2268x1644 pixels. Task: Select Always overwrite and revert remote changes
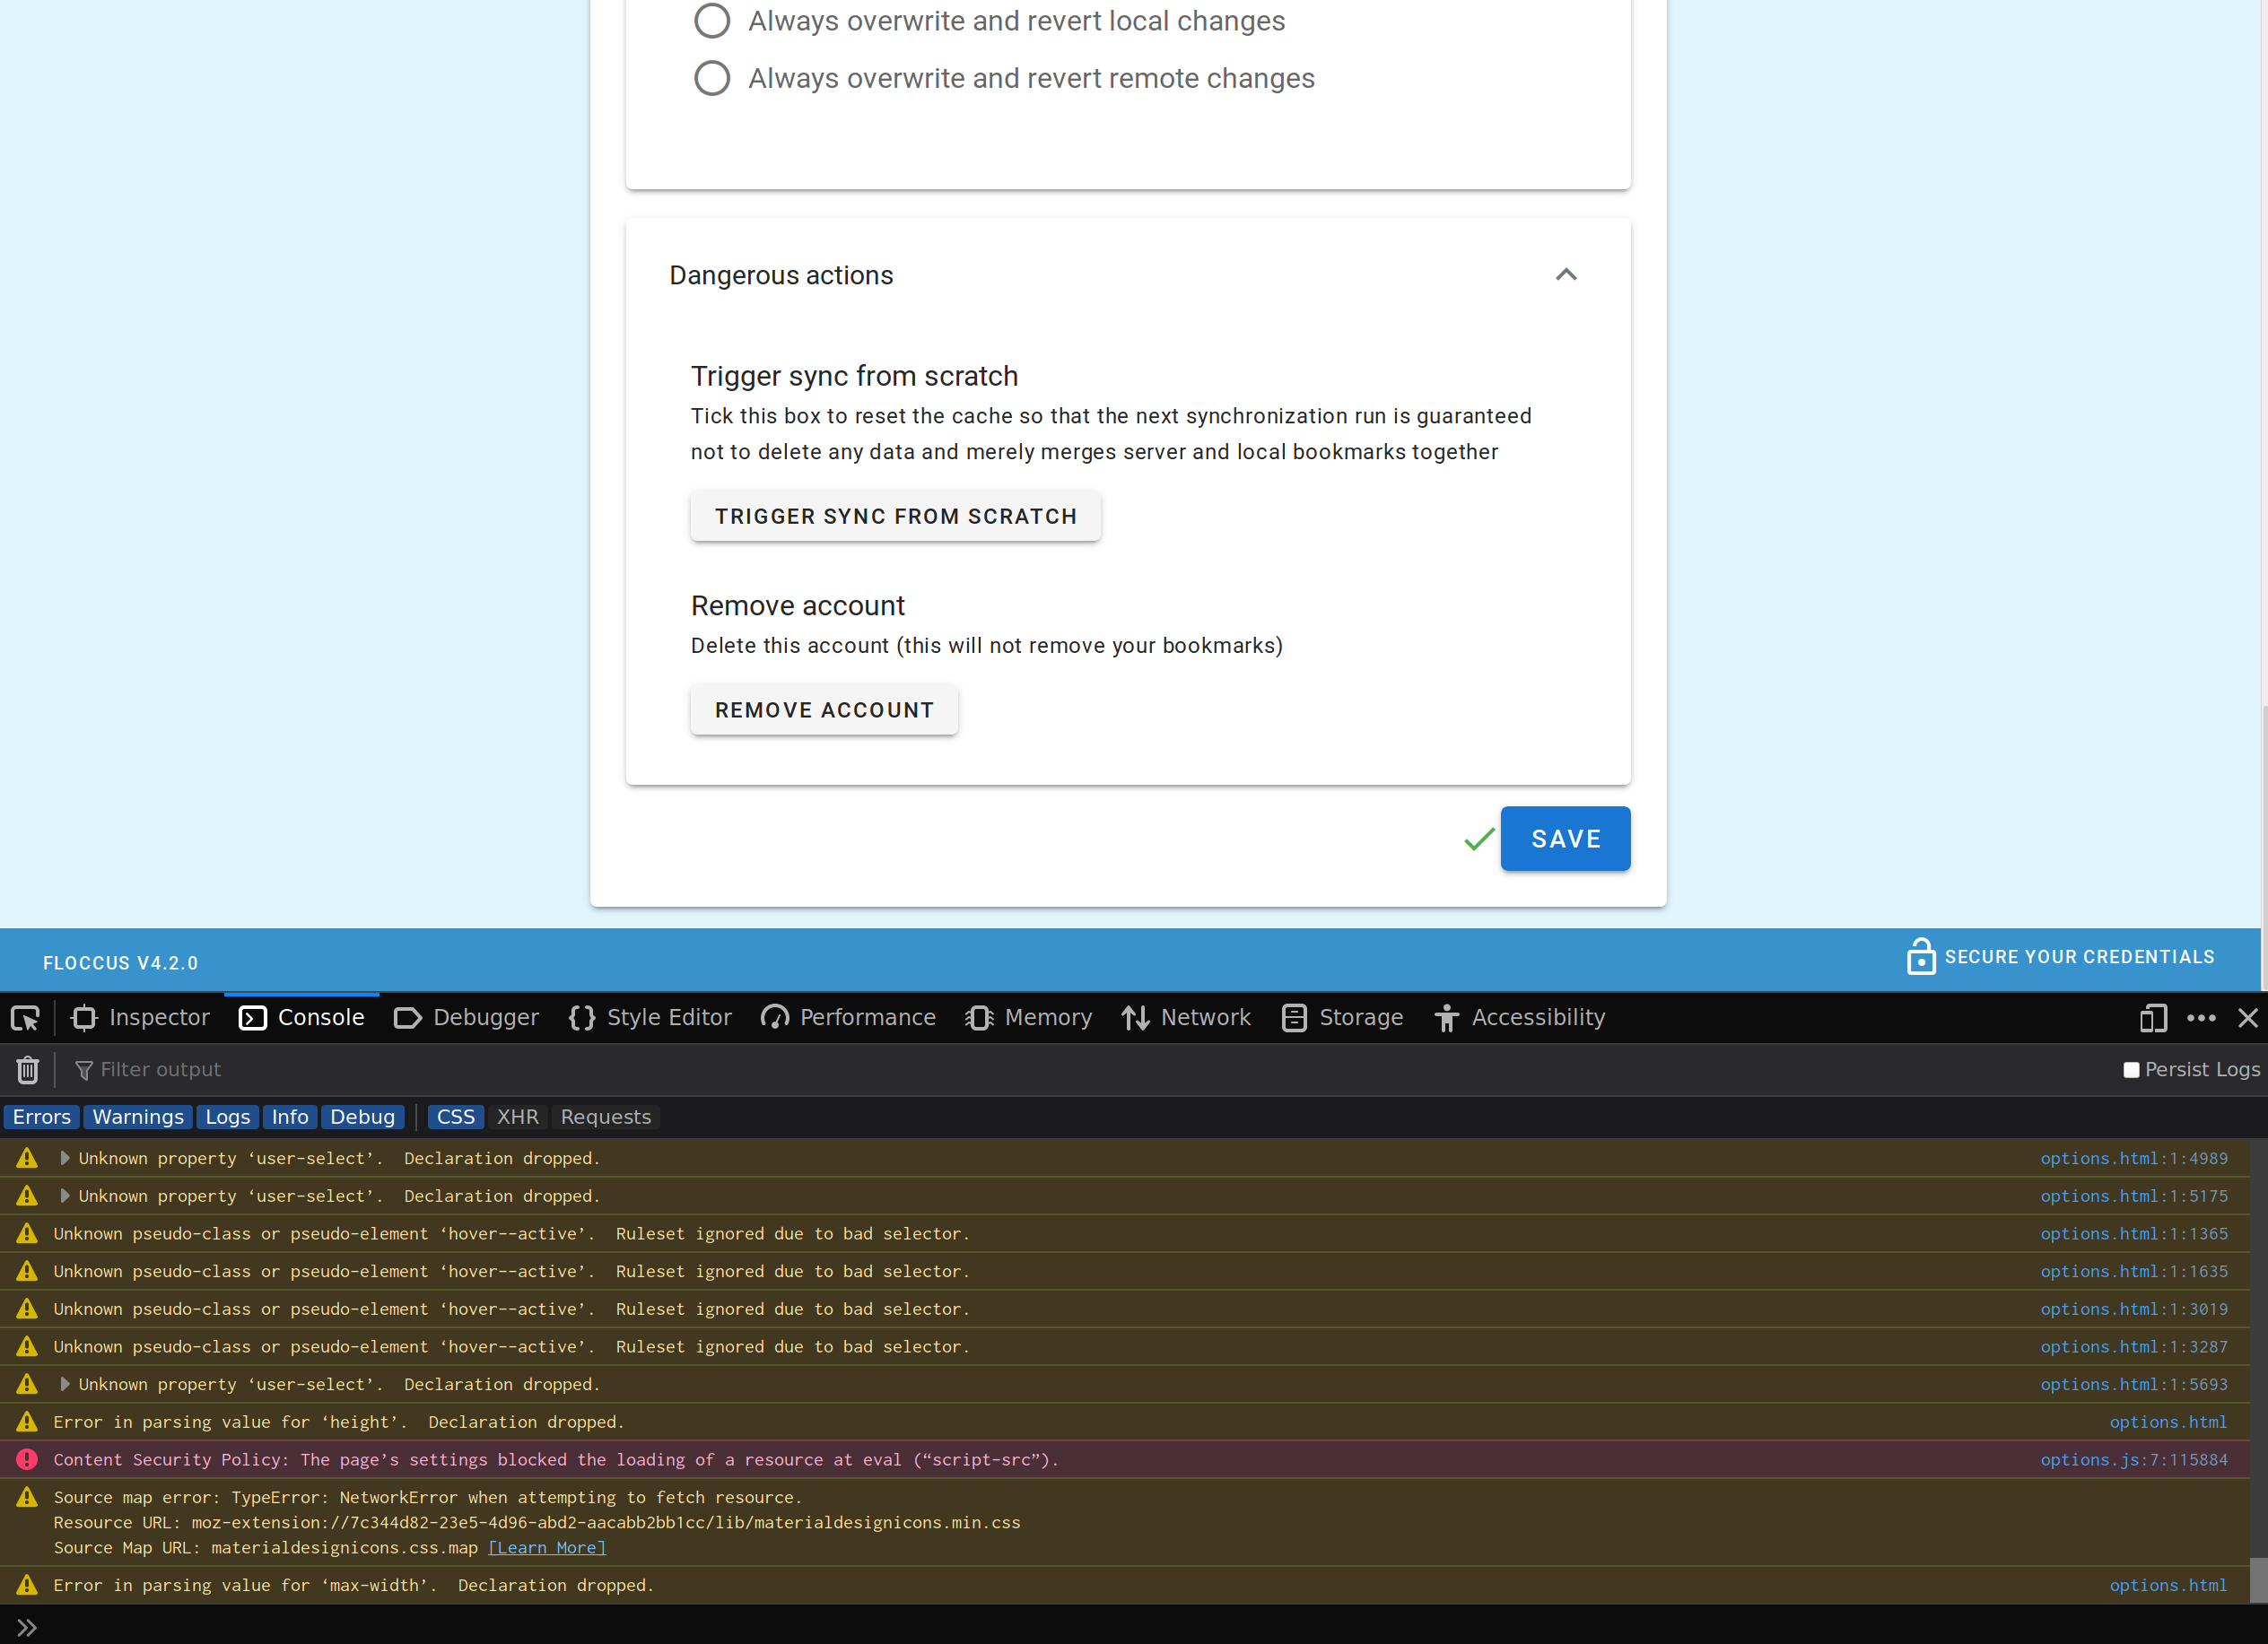point(712,78)
